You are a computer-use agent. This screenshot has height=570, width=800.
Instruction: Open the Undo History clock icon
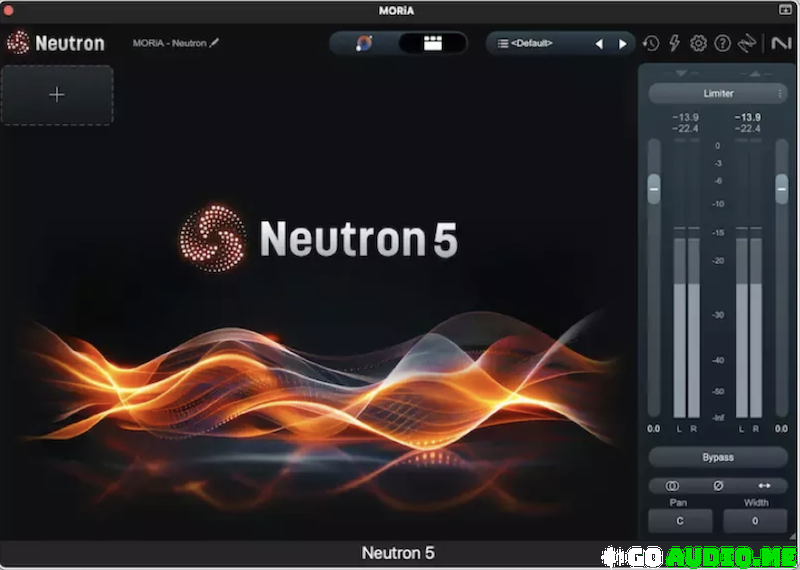pyautogui.click(x=651, y=44)
